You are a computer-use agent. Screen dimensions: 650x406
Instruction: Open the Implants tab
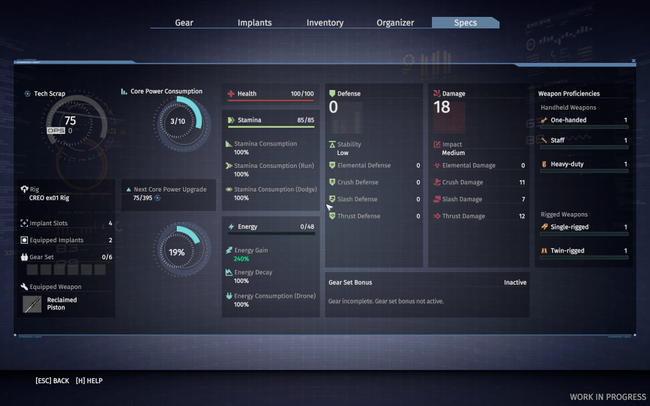point(254,22)
